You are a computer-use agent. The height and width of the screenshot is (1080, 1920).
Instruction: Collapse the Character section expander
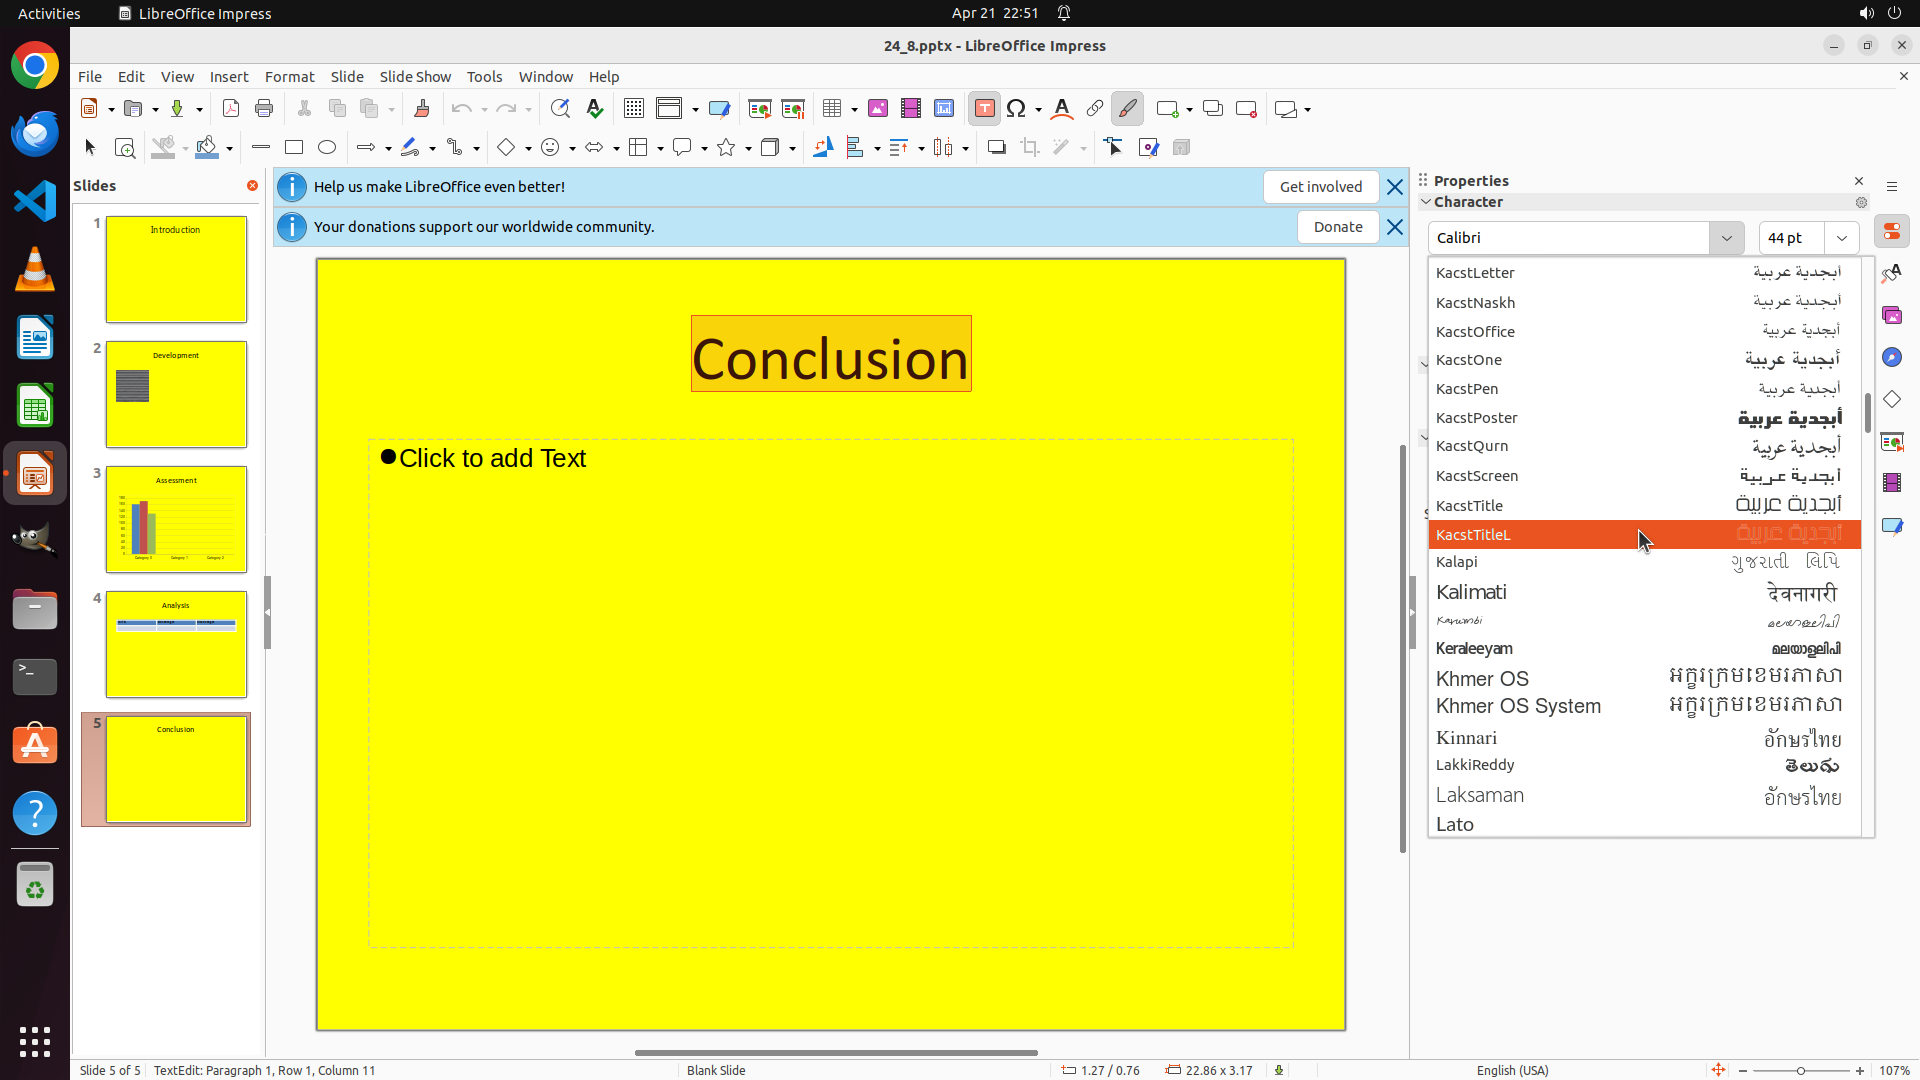click(1426, 202)
